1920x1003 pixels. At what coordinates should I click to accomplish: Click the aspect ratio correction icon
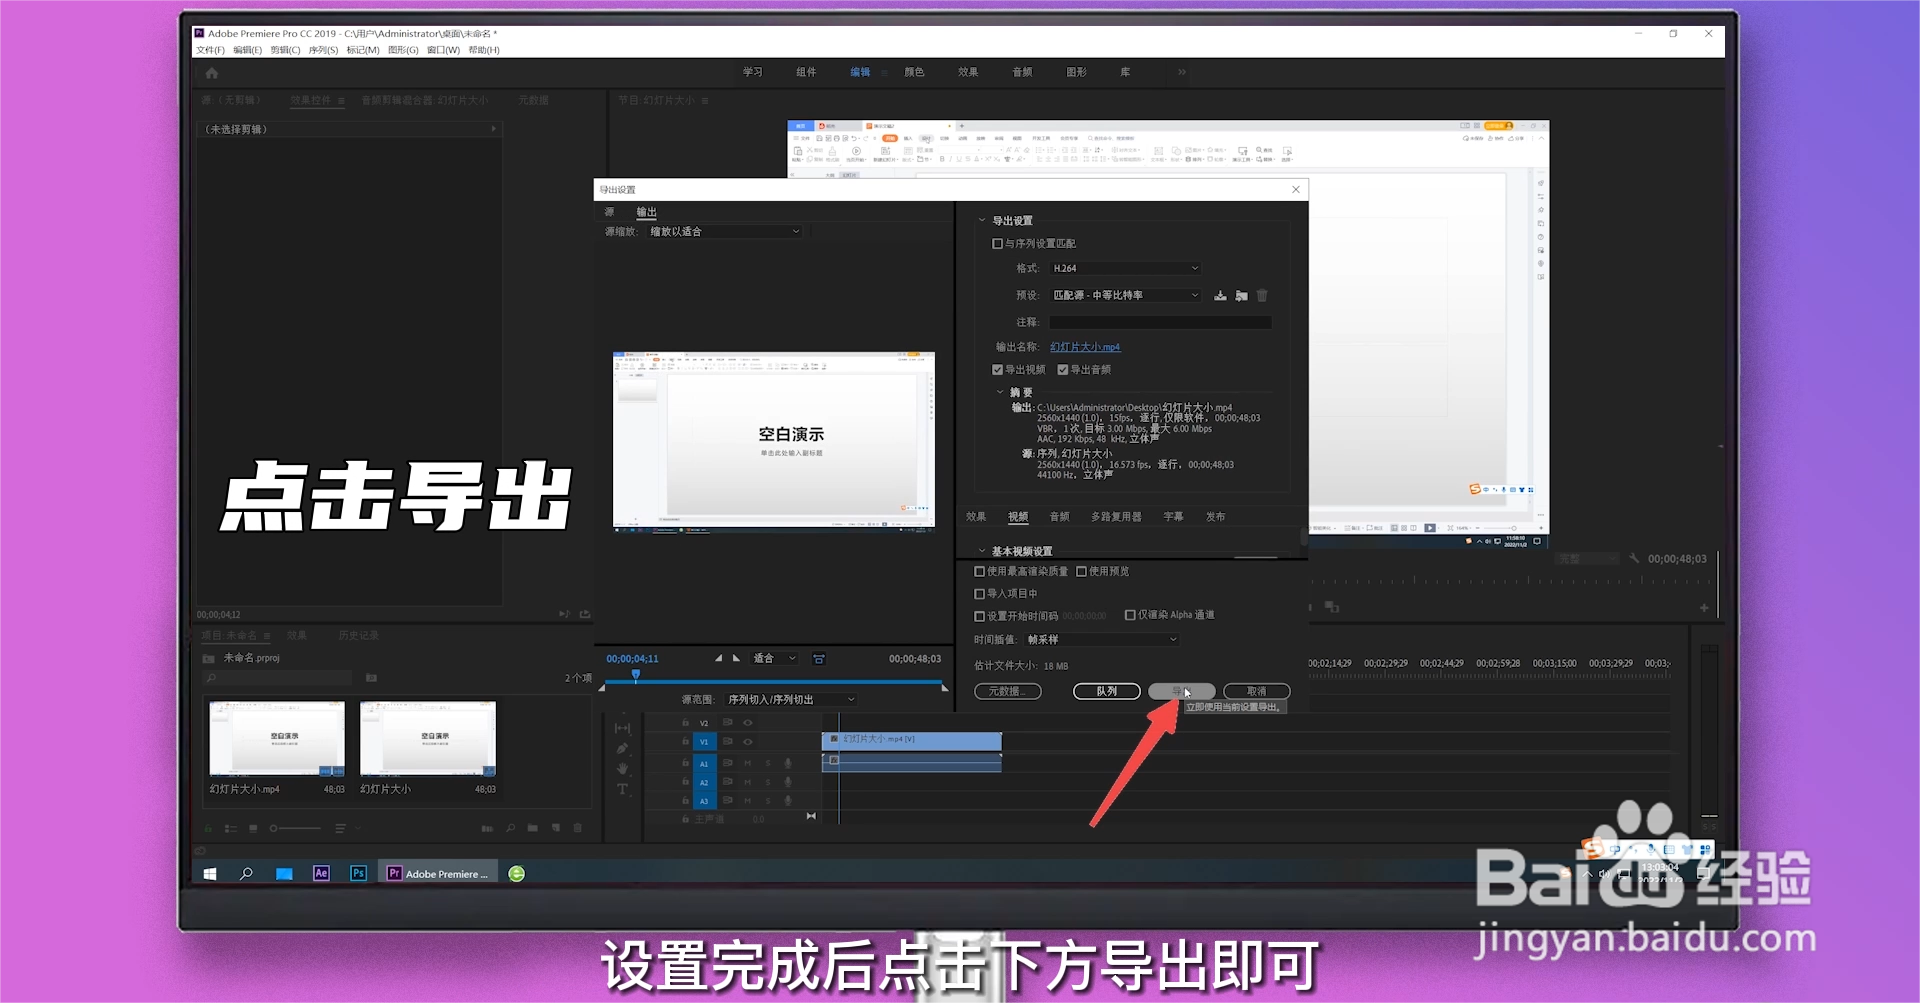[x=819, y=659]
